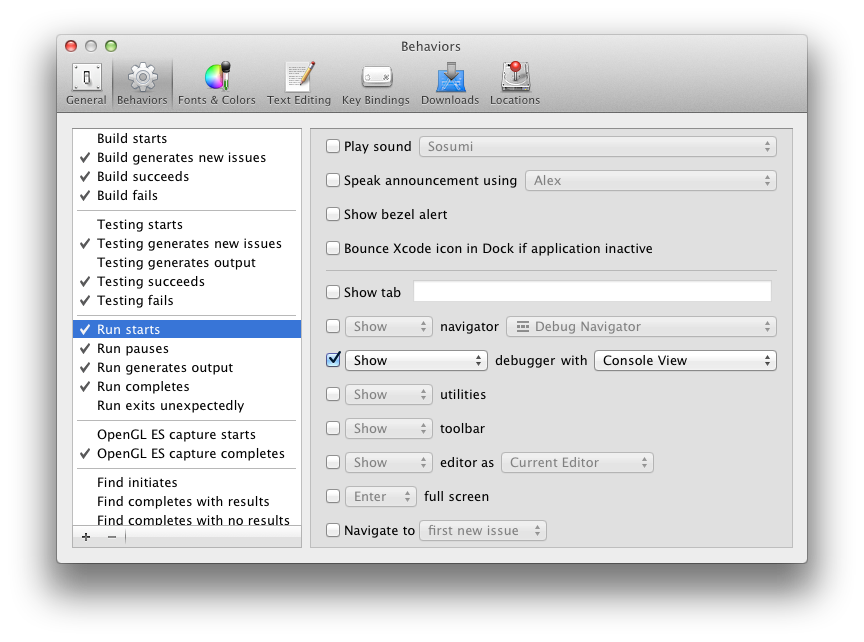Open the Alex voice dropdown

coord(651,181)
